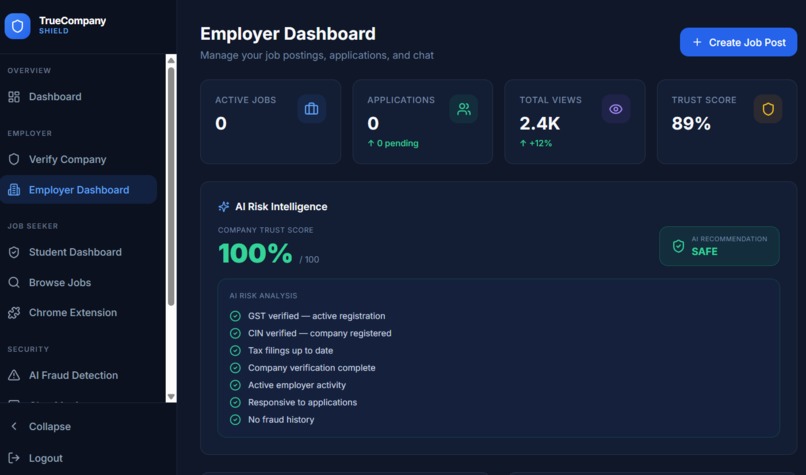Click the TrueCompany Shield logo icon
Image resolution: width=806 pixels, height=475 pixels.
[17, 26]
